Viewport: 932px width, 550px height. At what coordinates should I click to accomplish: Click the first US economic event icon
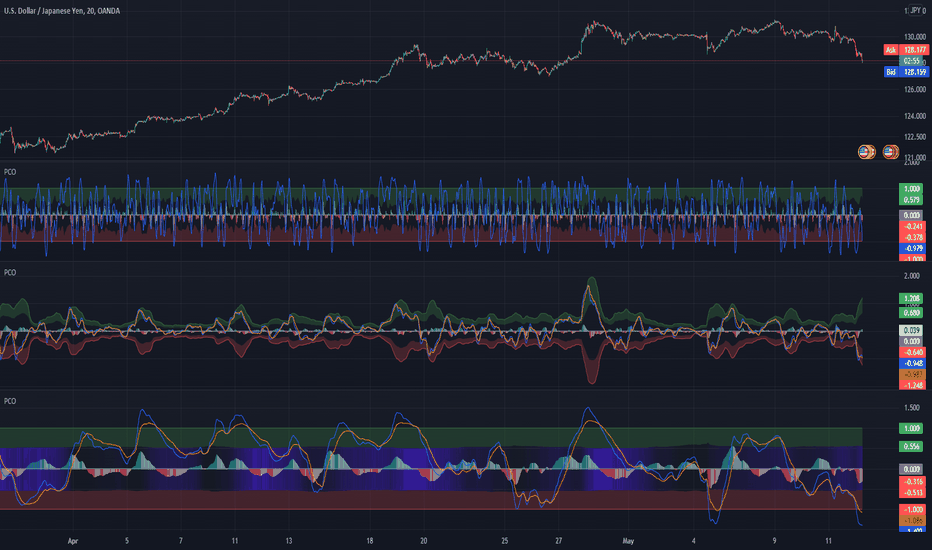867,152
